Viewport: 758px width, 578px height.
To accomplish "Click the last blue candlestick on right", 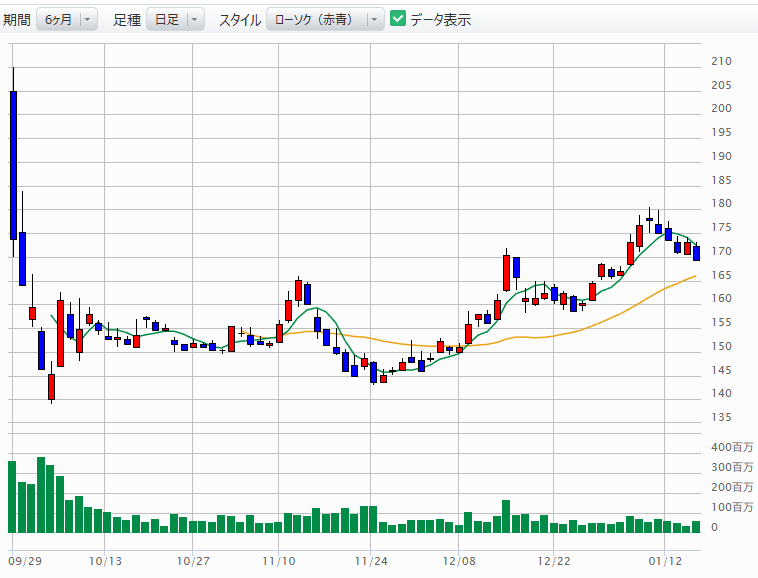I will click(x=697, y=253).
